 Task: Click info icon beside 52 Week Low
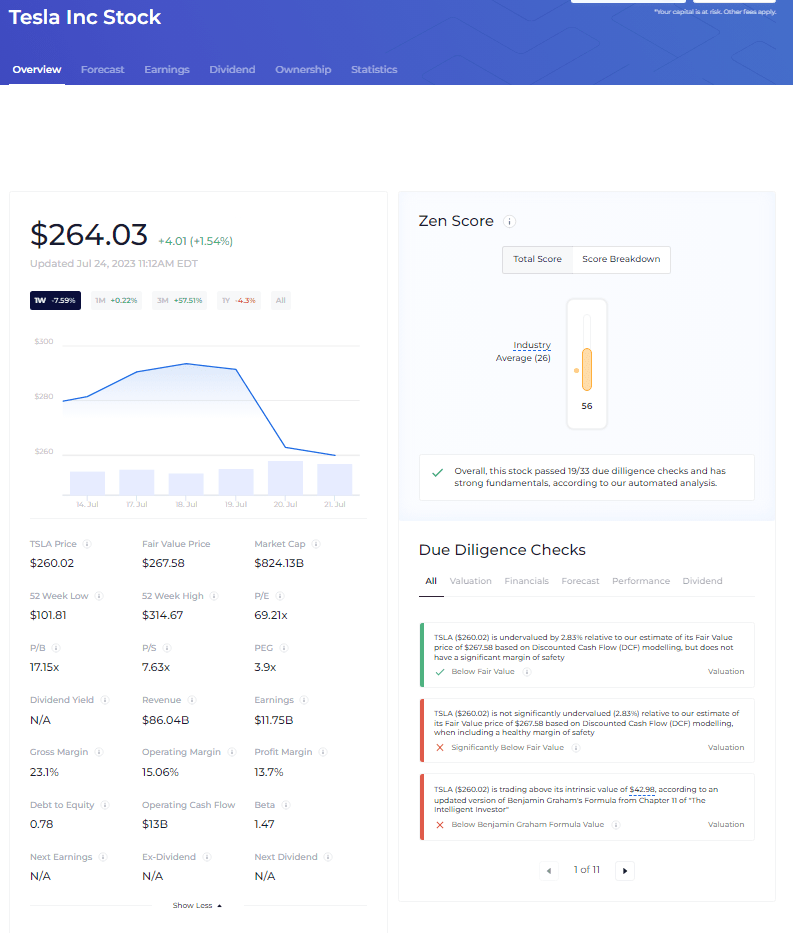coord(99,596)
